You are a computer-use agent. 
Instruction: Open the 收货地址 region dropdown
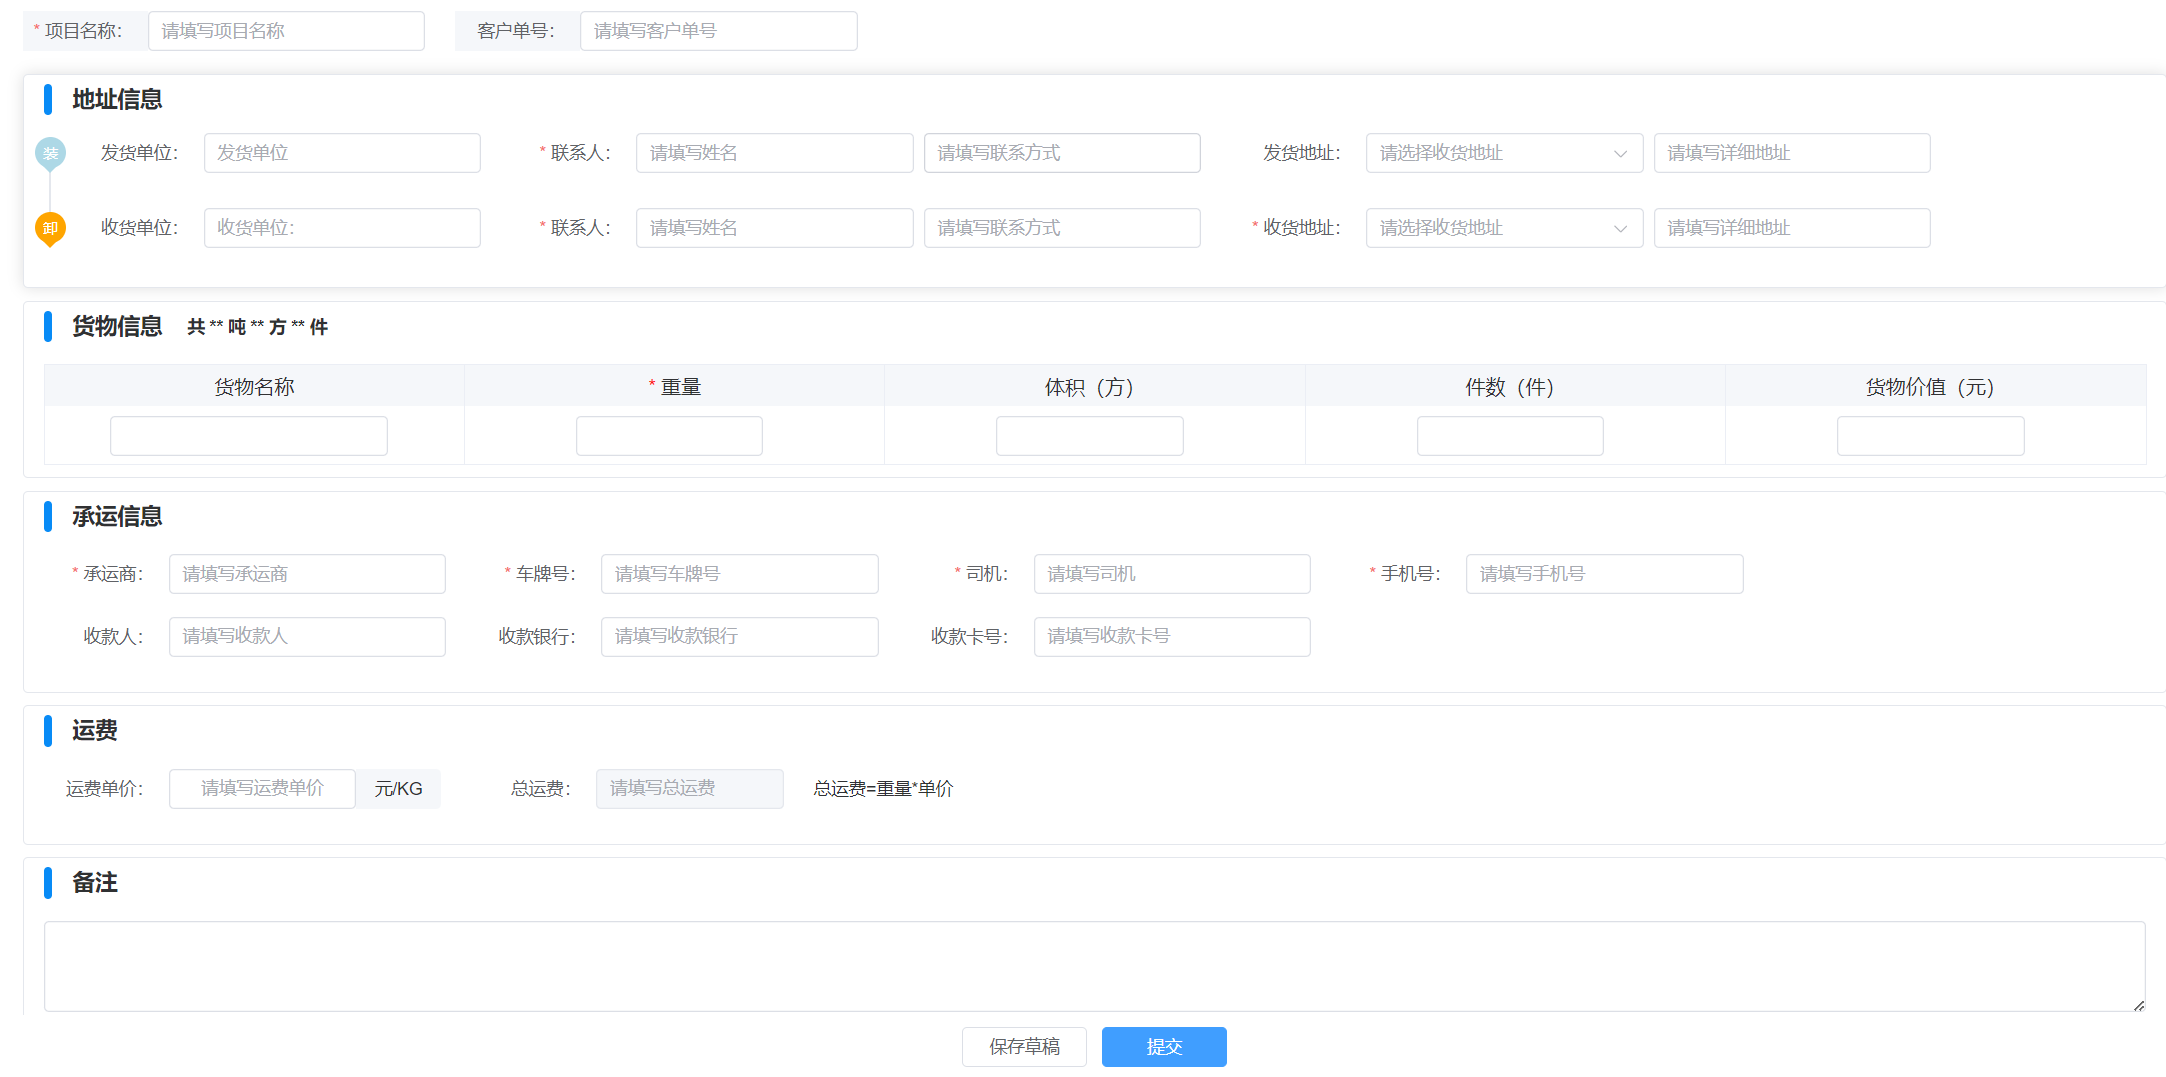(1504, 228)
